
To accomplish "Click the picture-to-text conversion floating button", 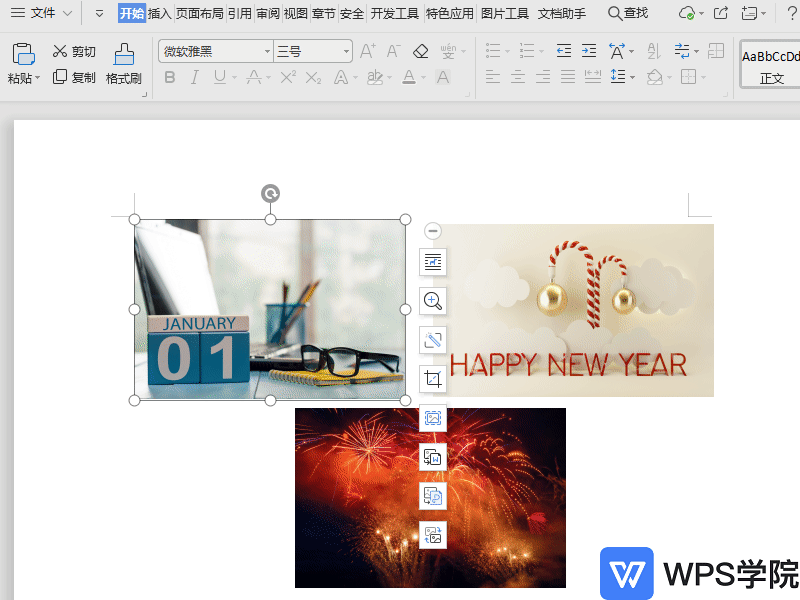I will [433, 457].
